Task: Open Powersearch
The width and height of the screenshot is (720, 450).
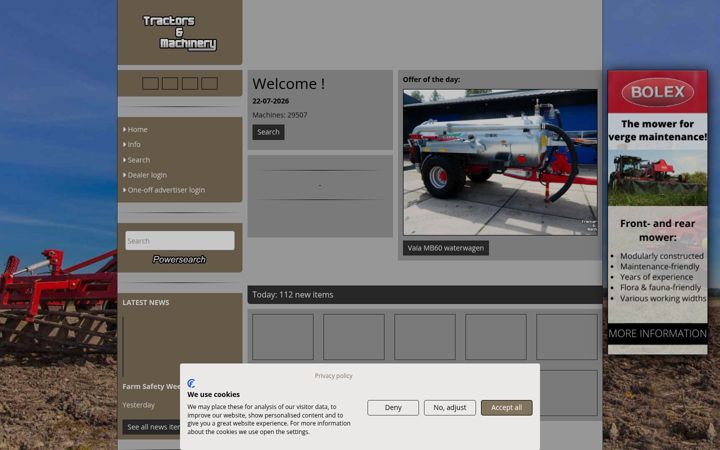Action: pyautogui.click(x=179, y=259)
